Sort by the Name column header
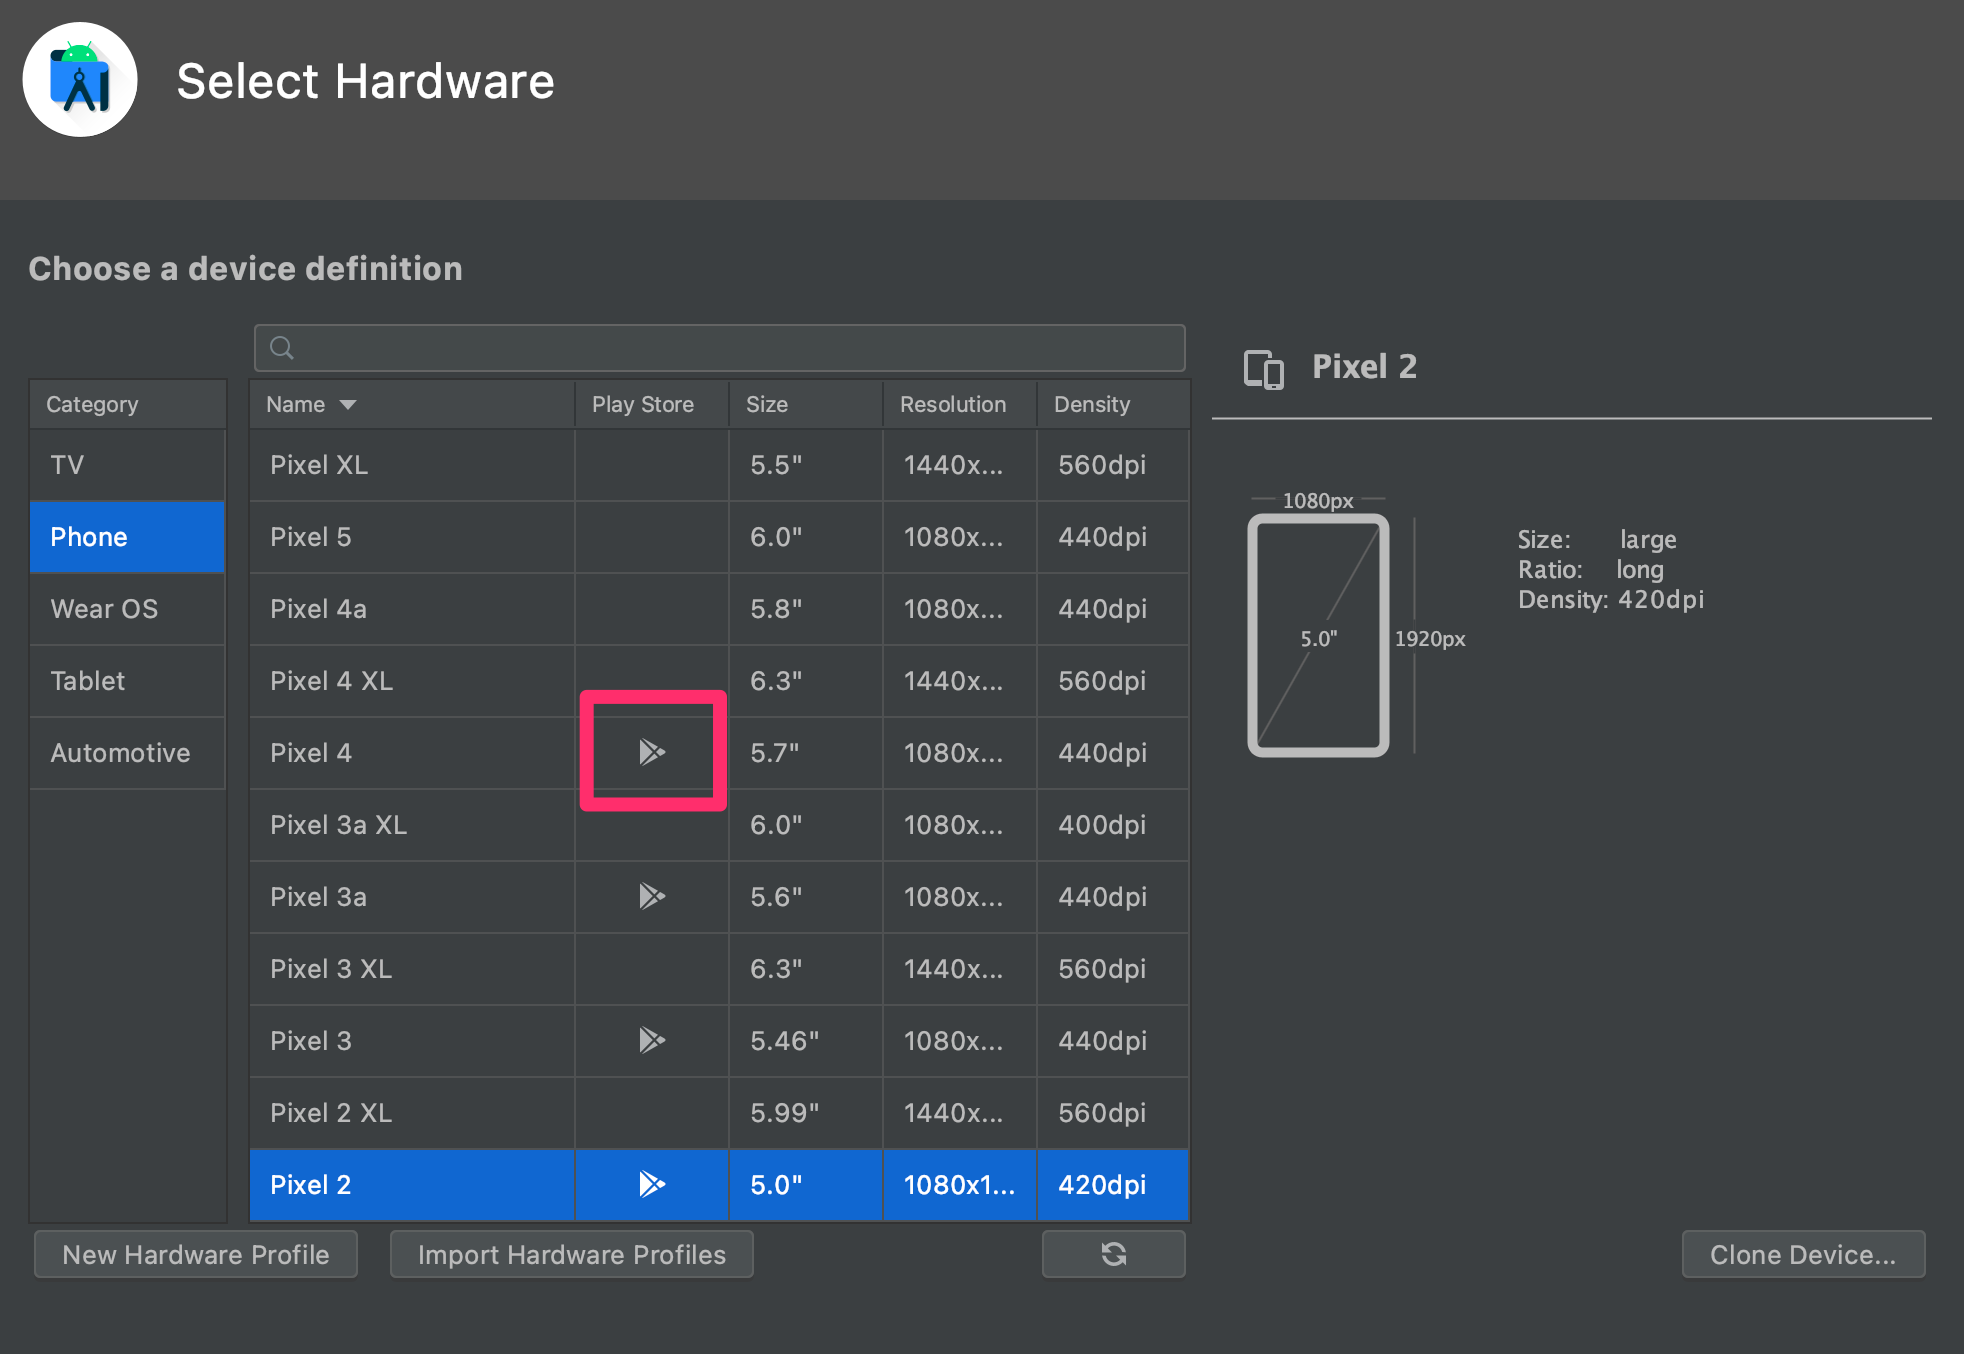The height and width of the screenshot is (1354, 1964). tap(412, 404)
